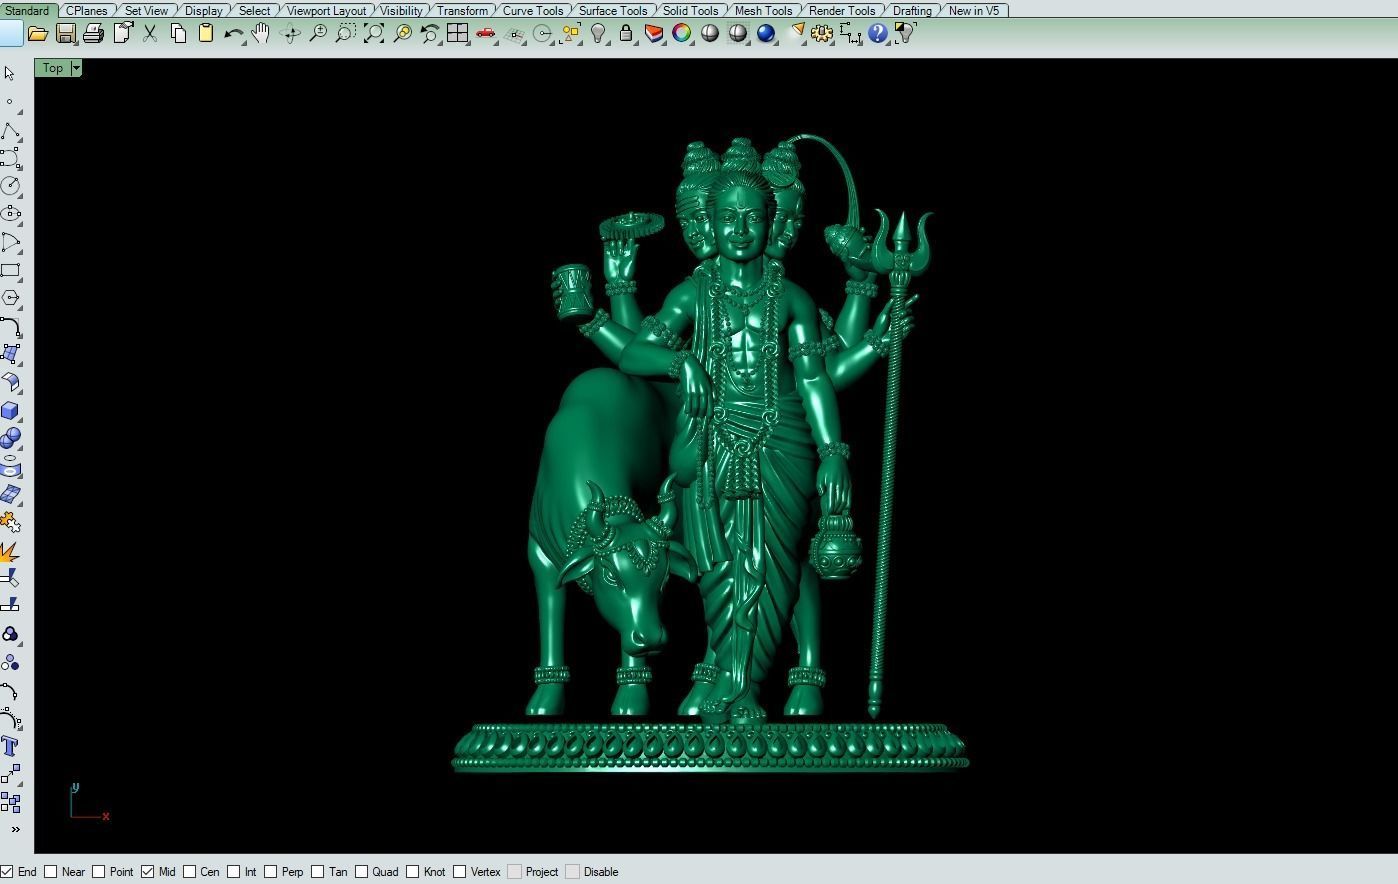Click the Top viewport title label

(x=52, y=68)
